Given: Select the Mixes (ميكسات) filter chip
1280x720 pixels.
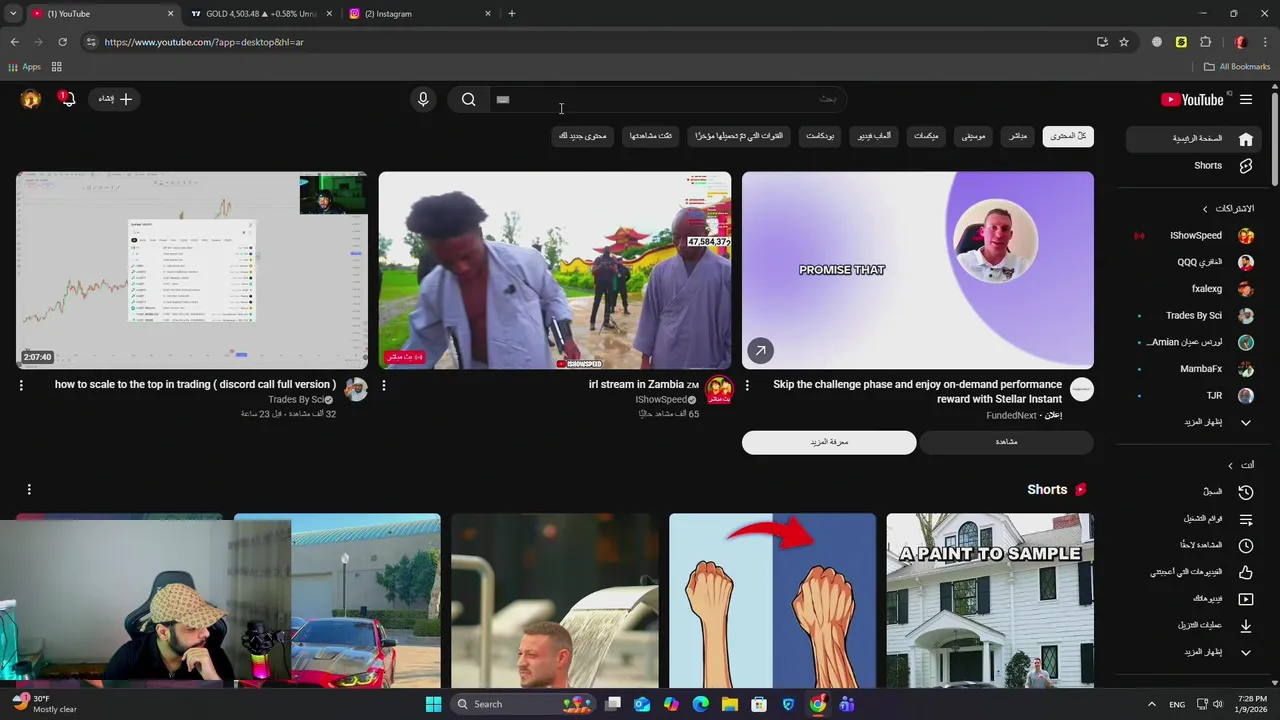Looking at the screenshot, I should coord(926,136).
